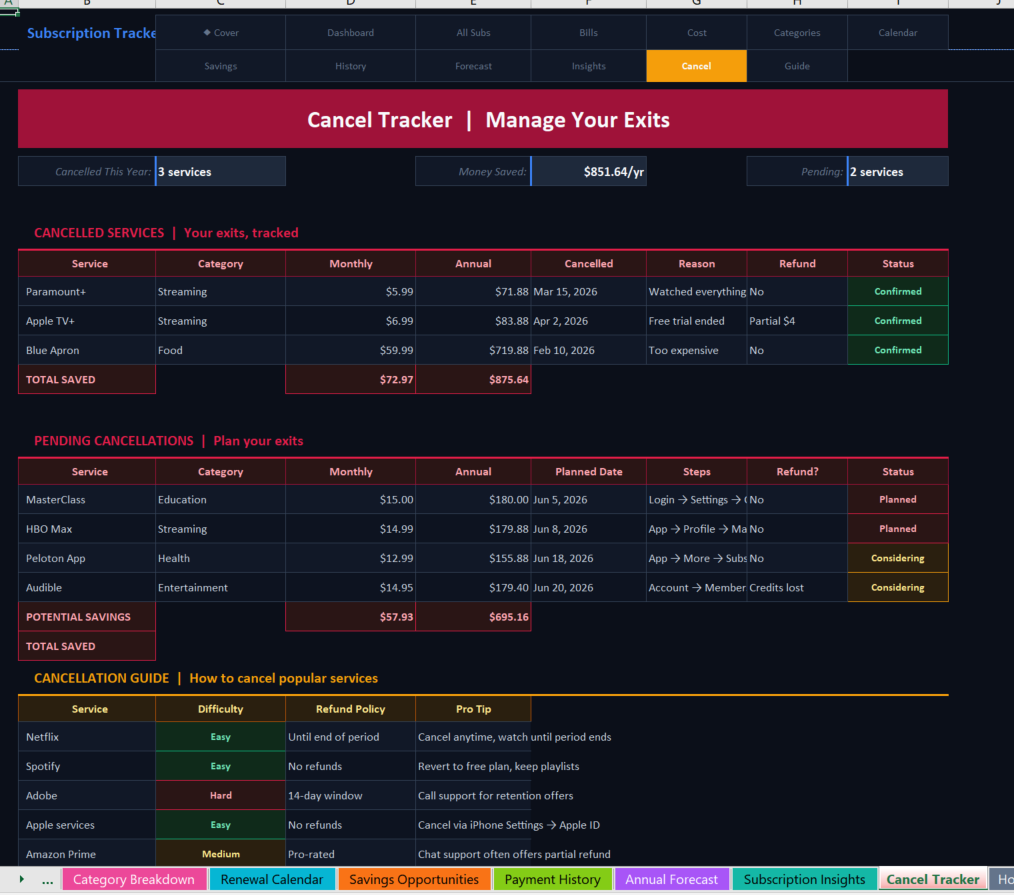The height and width of the screenshot is (895, 1014).
Task: Select the Hard difficulty cell for Adobe
Action: pos(221,795)
